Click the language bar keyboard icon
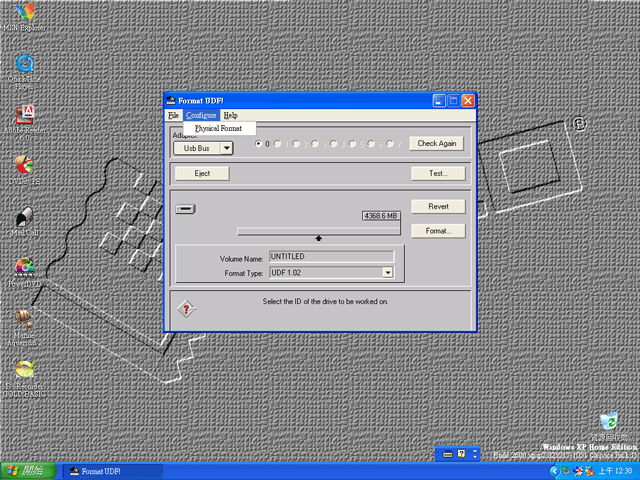640x480 pixels. [x=447, y=454]
